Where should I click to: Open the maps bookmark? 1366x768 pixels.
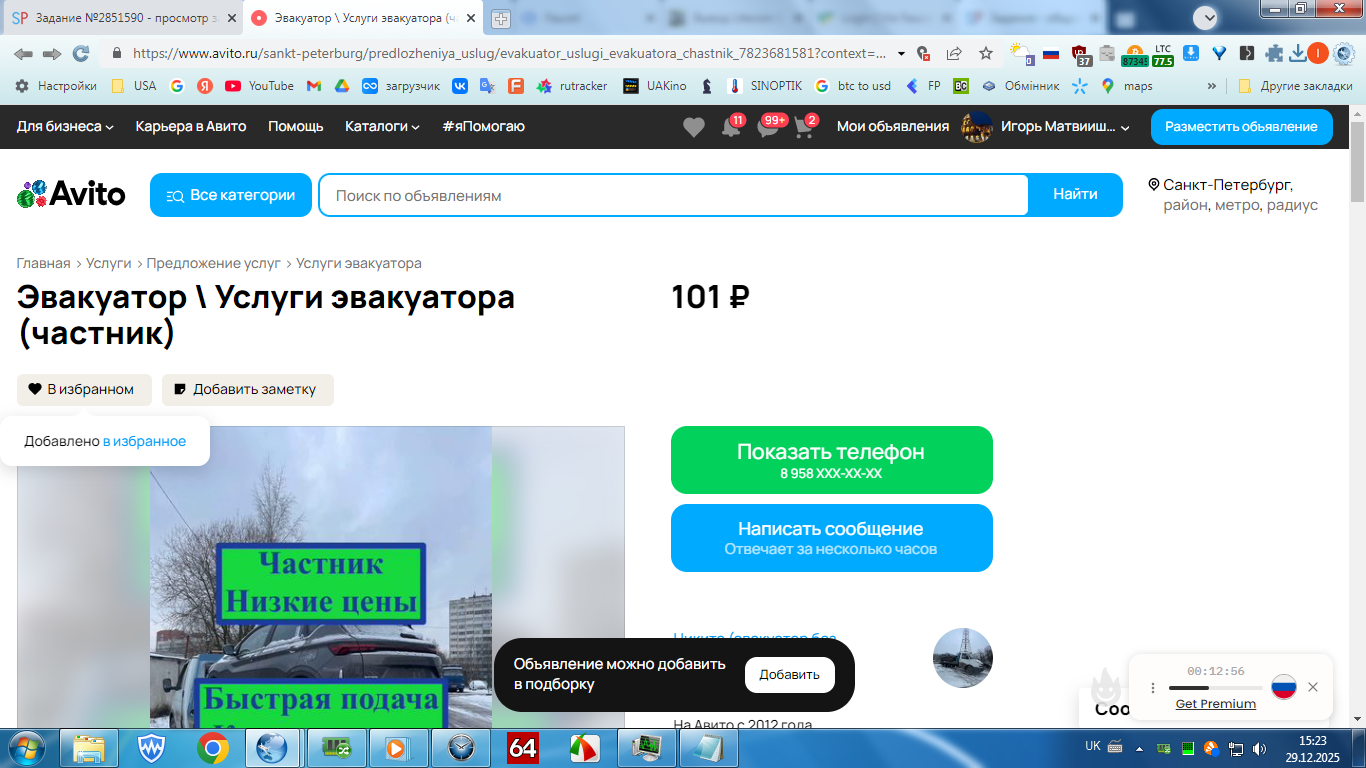click(x=1126, y=86)
